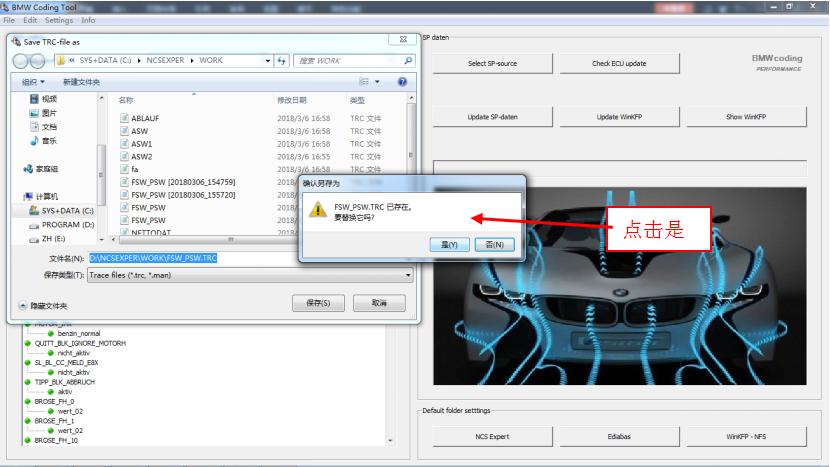Click the Save (保存) button

[318, 303]
